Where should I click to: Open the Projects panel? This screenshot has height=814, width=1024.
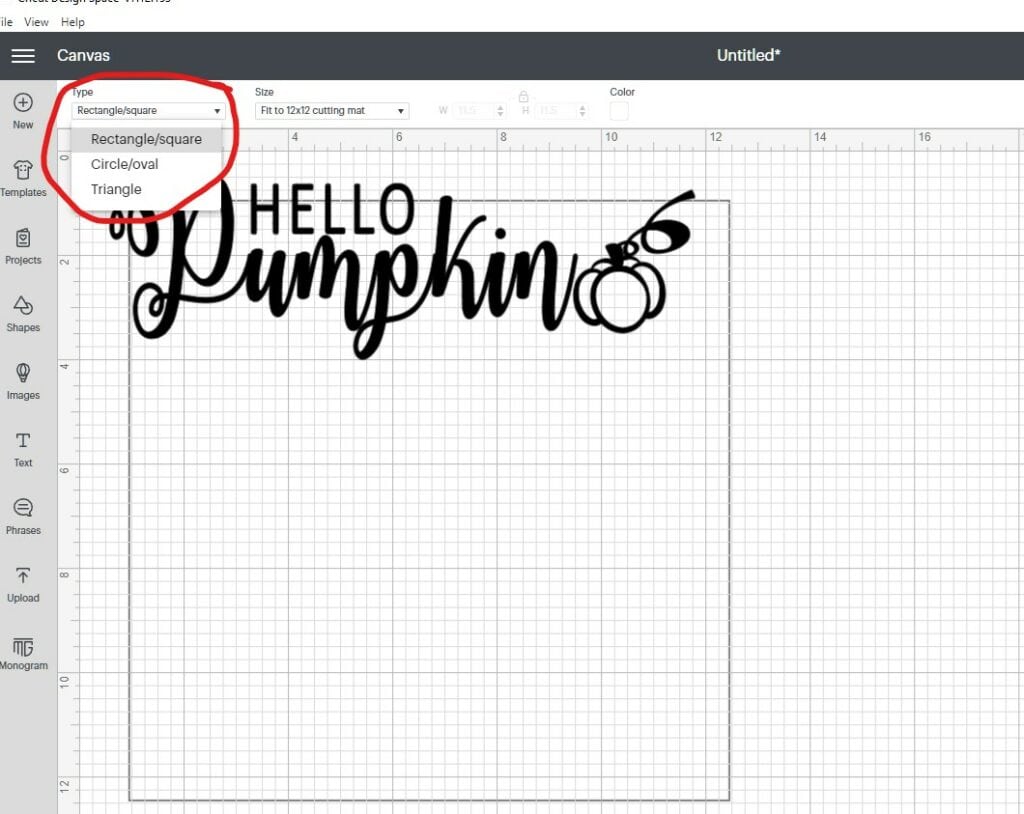point(23,246)
